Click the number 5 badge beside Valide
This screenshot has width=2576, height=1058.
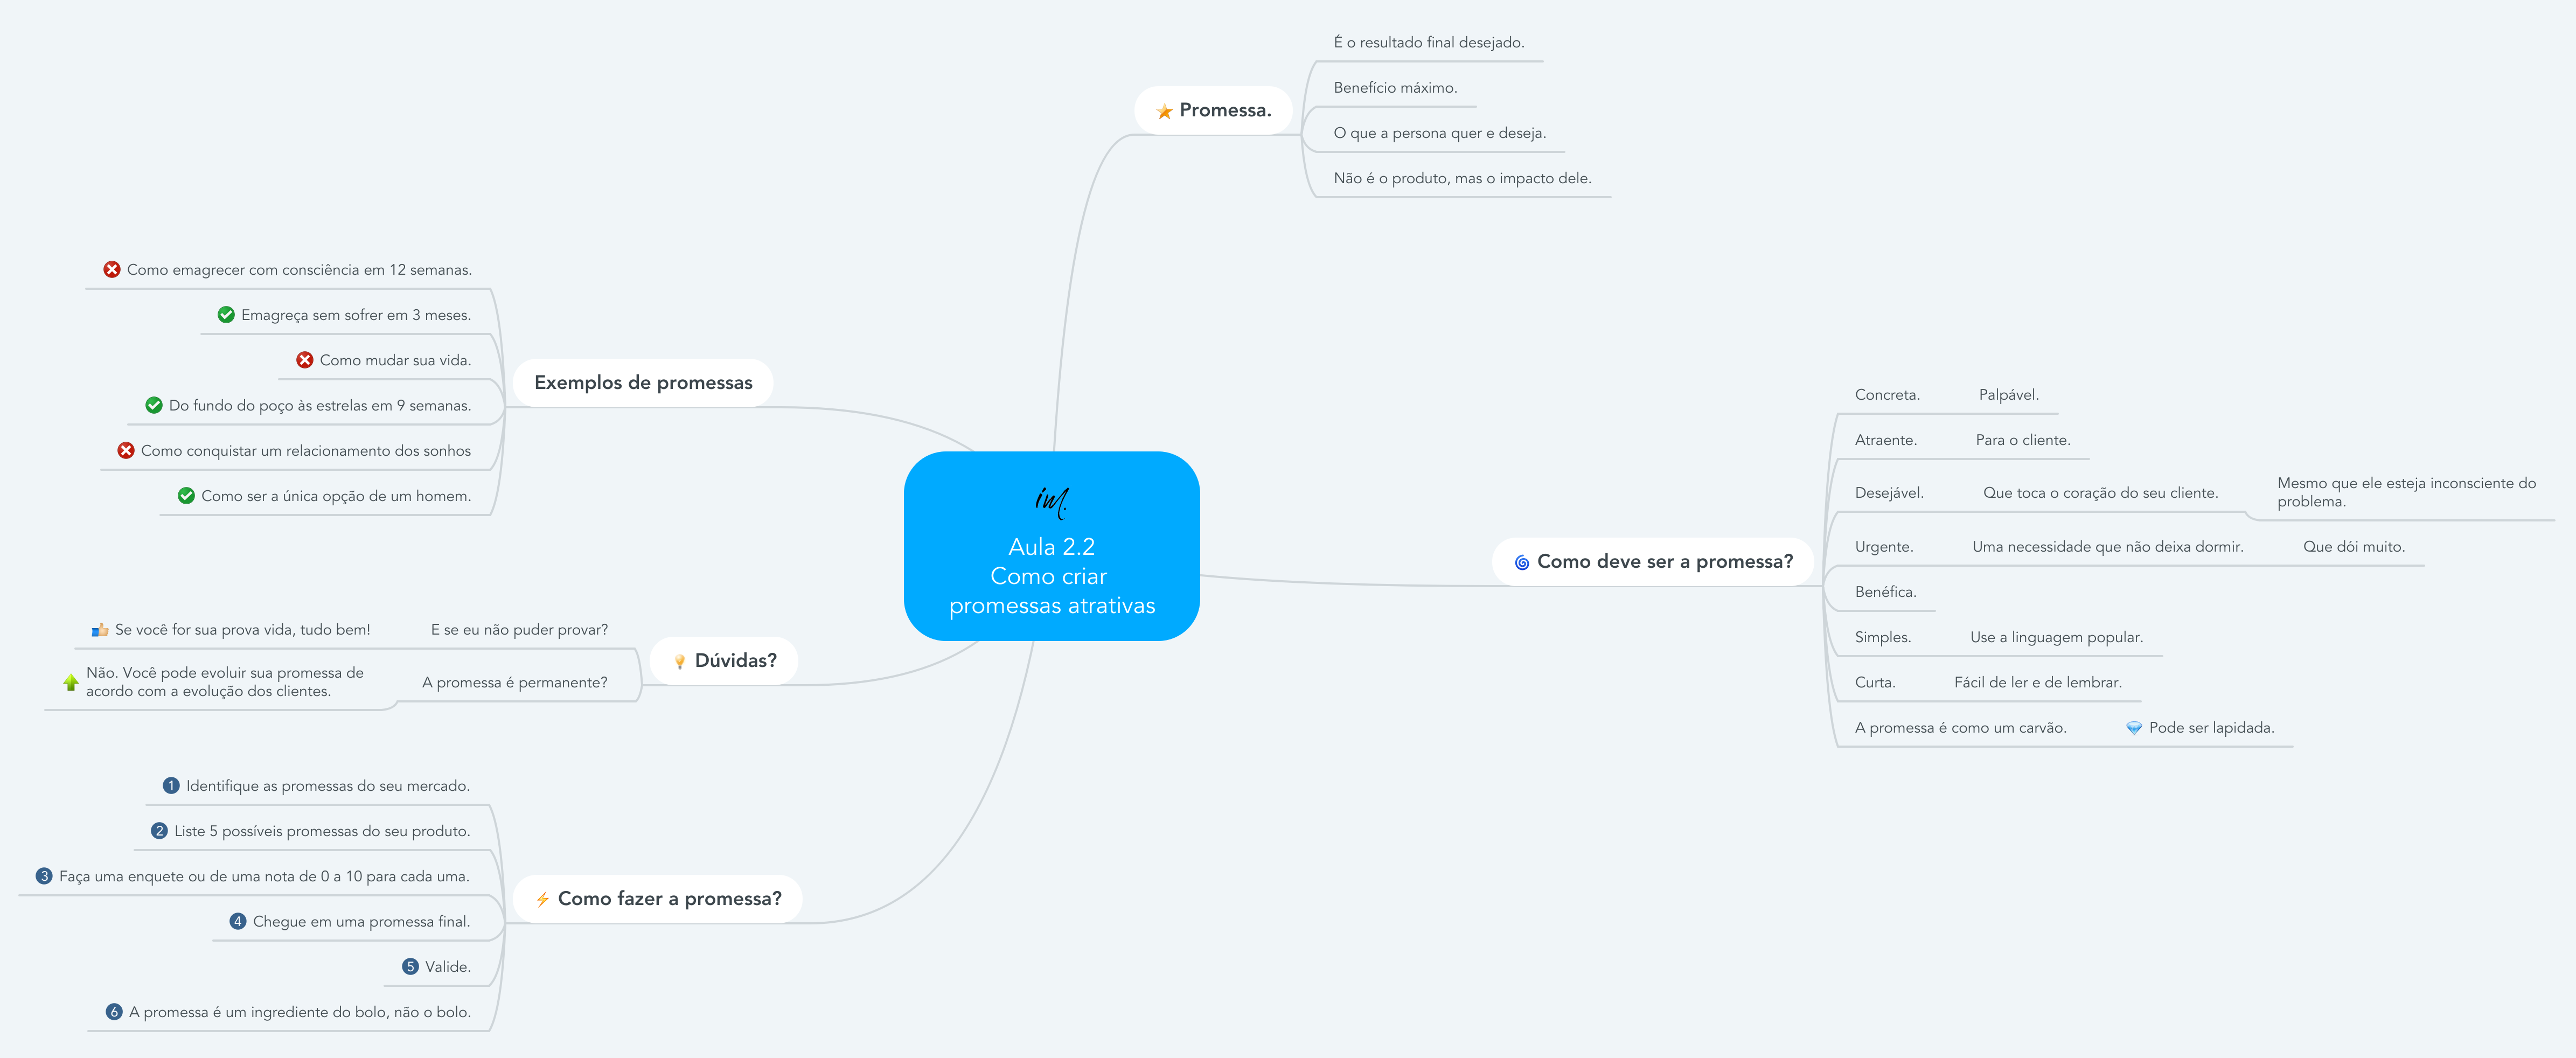click(410, 967)
